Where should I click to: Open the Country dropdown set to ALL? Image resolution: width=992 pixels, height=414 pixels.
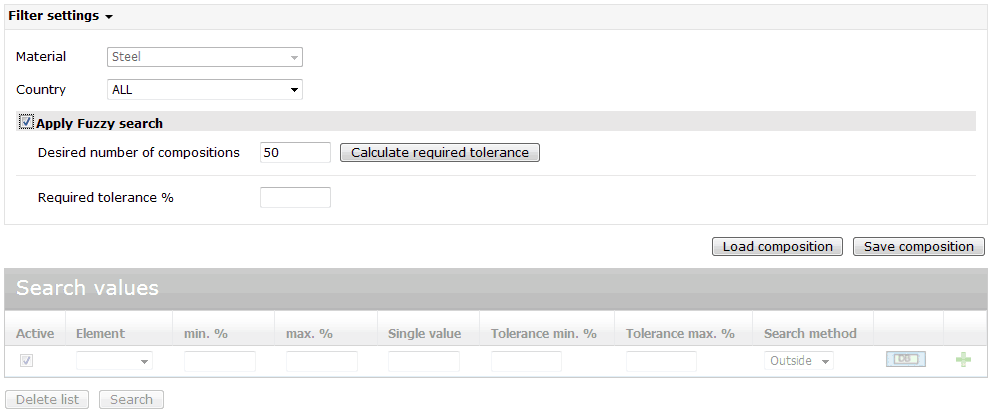tap(205, 90)
